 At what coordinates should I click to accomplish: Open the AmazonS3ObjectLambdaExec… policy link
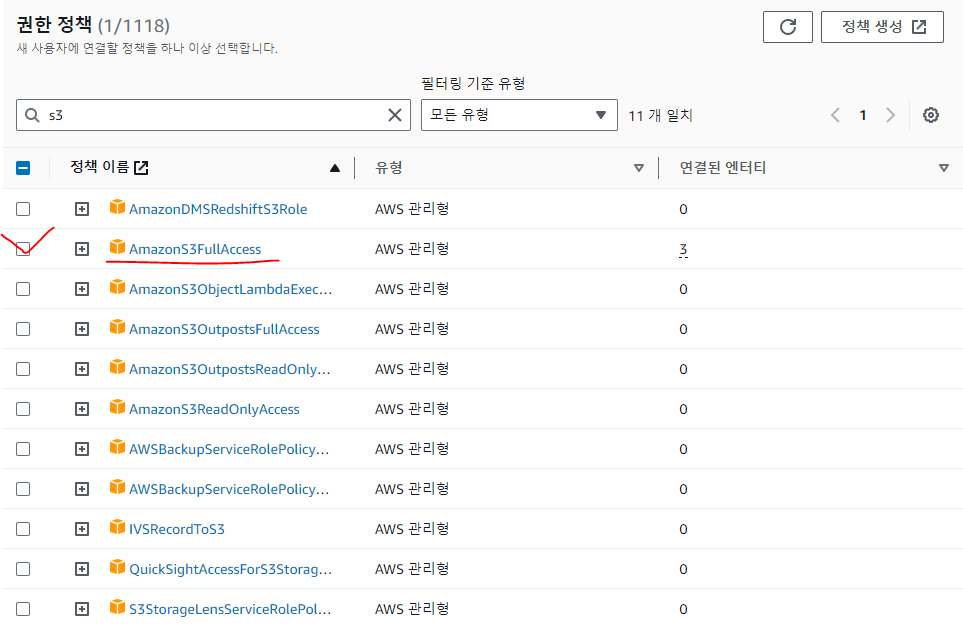(x=230, y=289)
